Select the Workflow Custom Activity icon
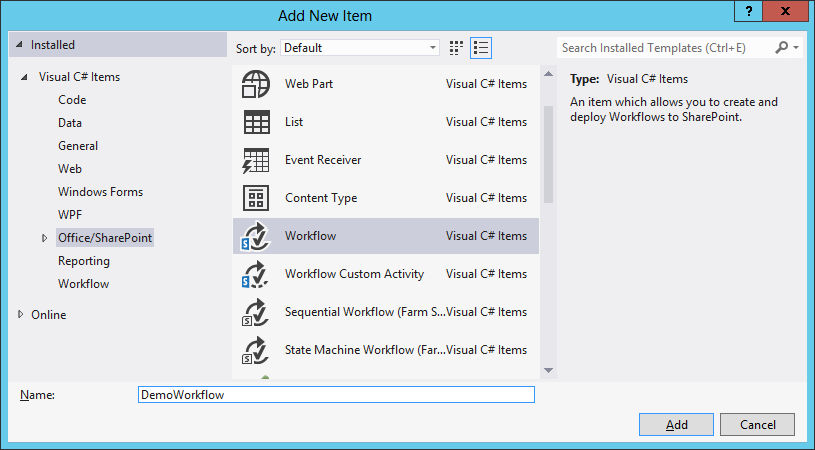The height and width of the screenshot is (450, 815). click(x=255, y=274)
